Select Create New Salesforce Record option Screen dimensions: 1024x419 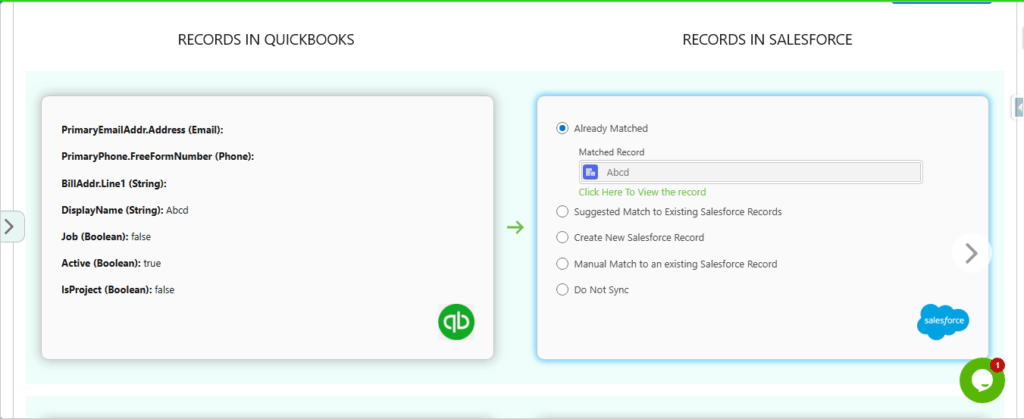562,238
